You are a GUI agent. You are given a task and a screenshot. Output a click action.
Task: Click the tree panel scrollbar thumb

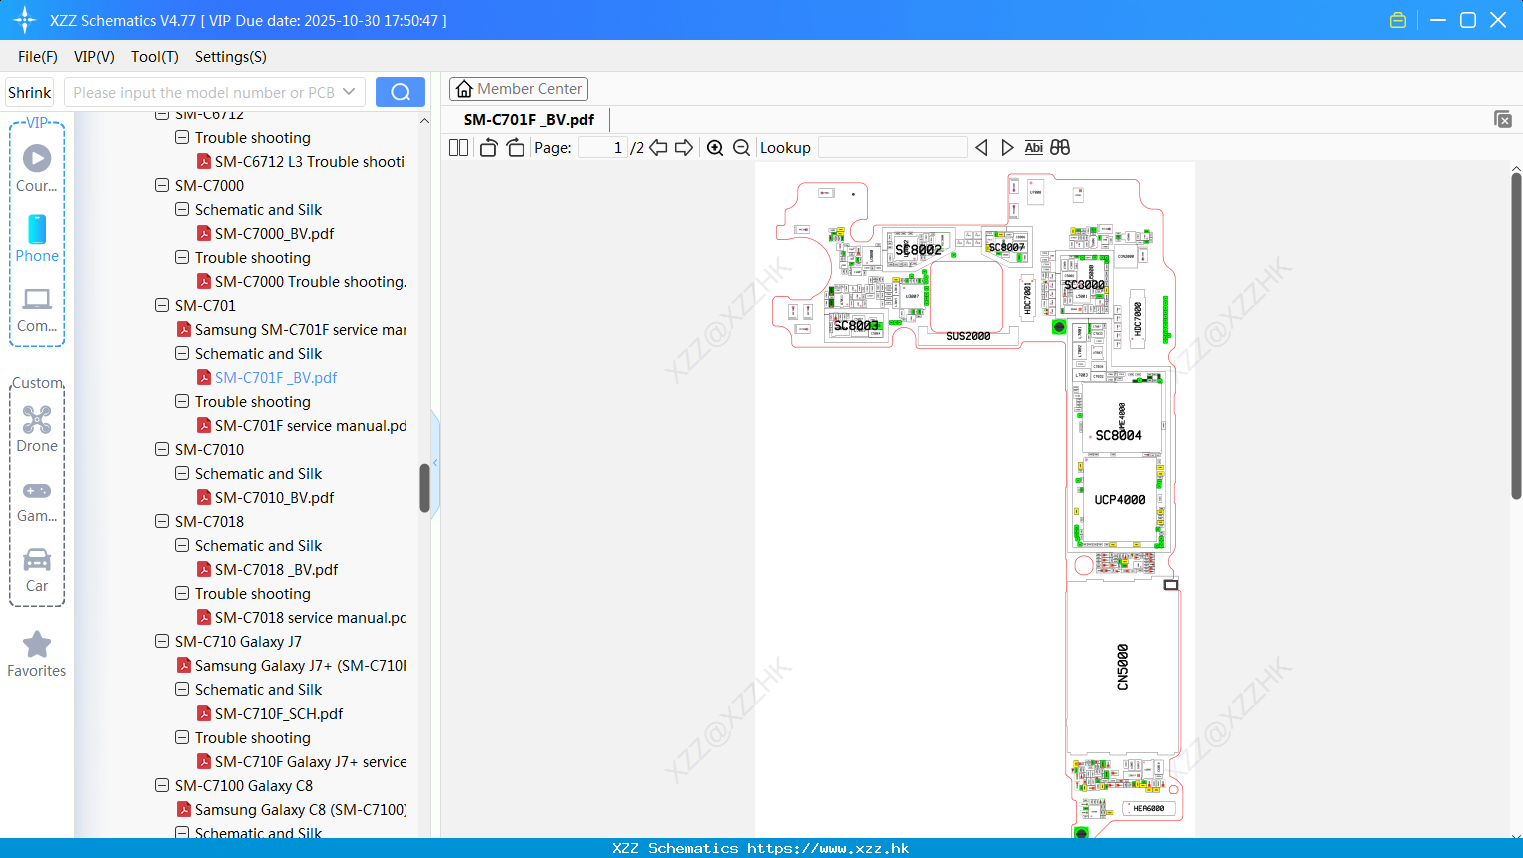point(424,488)
